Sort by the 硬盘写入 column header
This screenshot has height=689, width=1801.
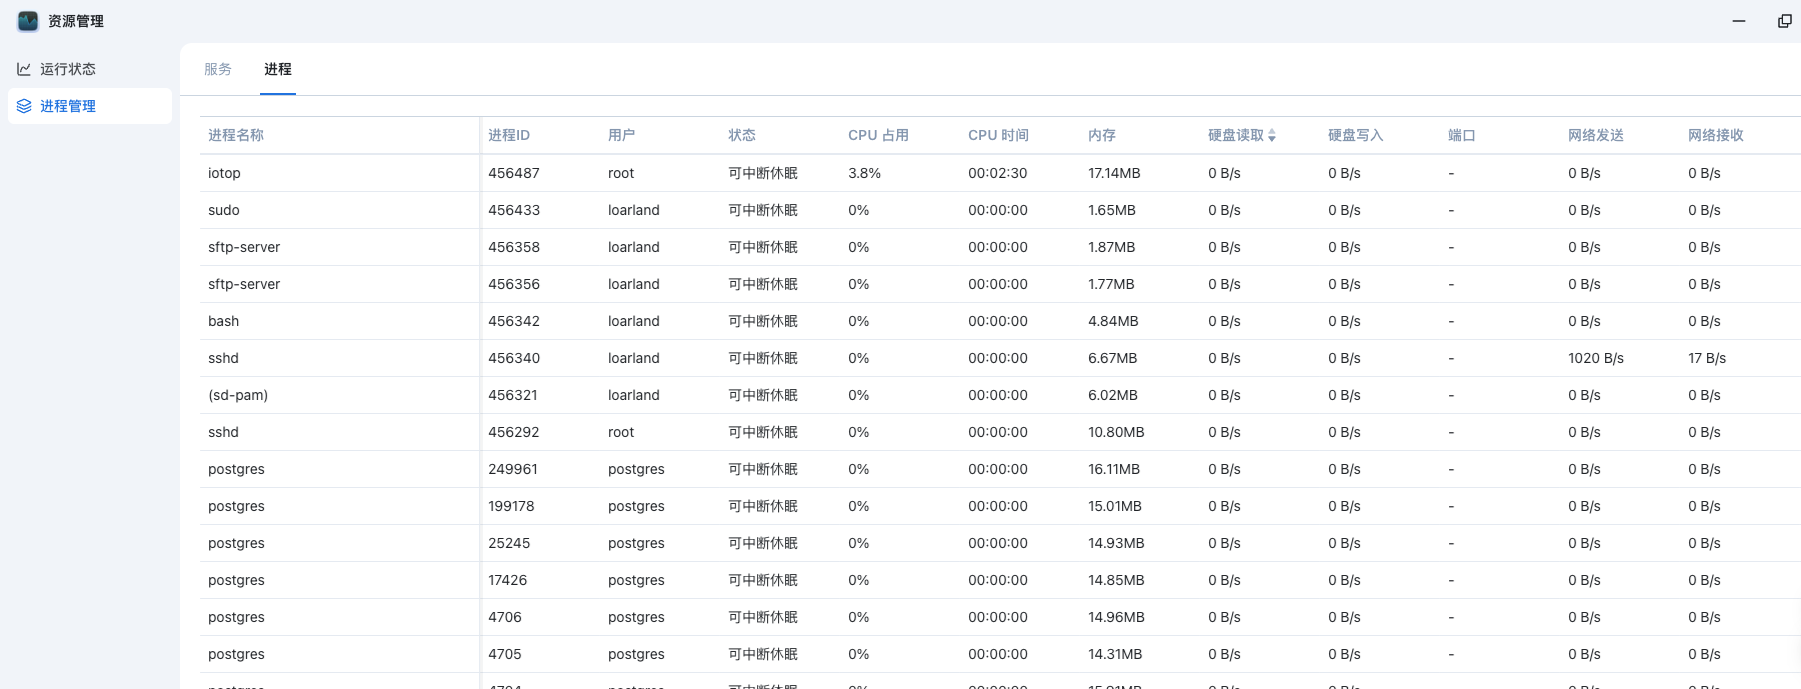[1356, 135]
